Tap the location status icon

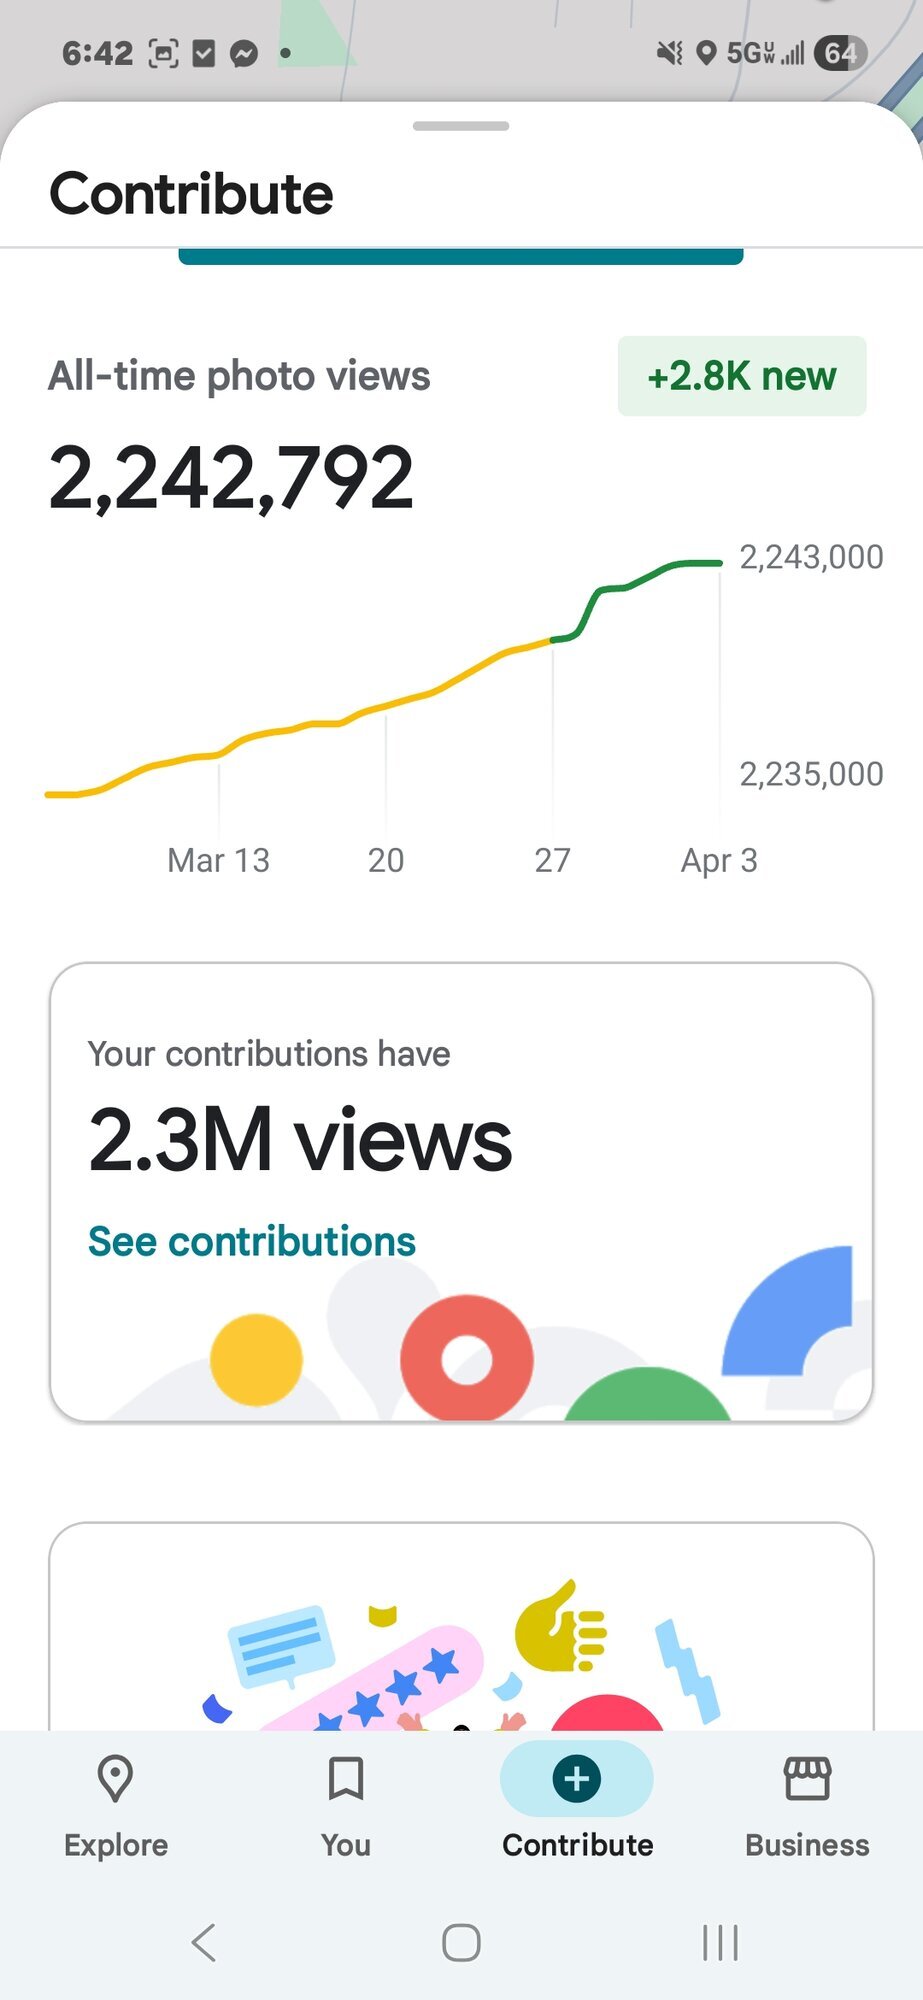click(706, 53)
